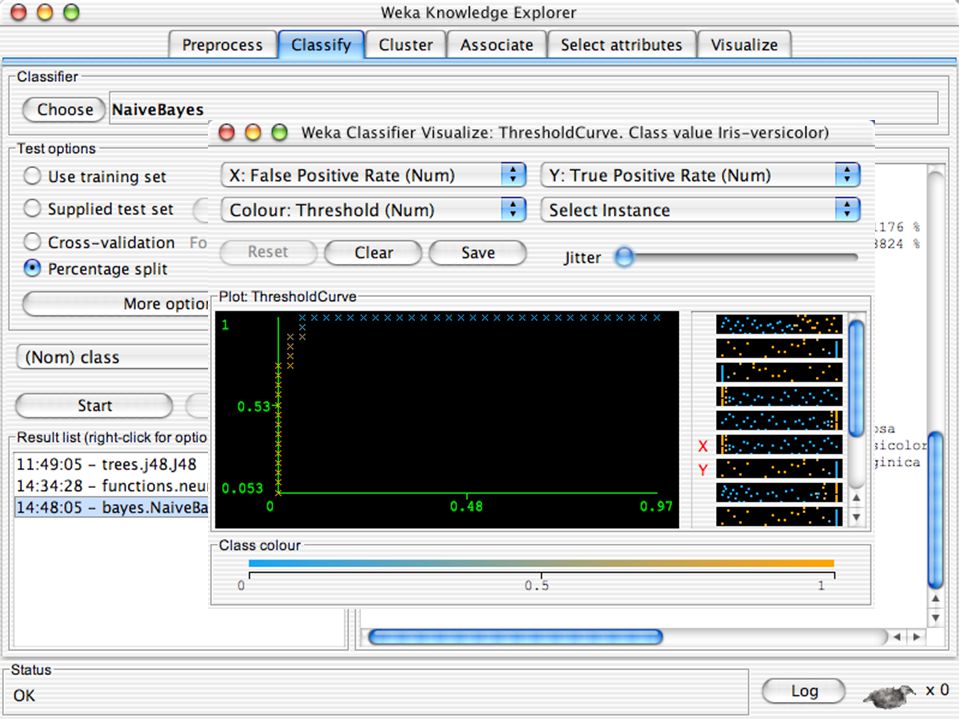Click horizontal scroll left arrow
The height and width of the screenshot is (720, 960).
897,637
